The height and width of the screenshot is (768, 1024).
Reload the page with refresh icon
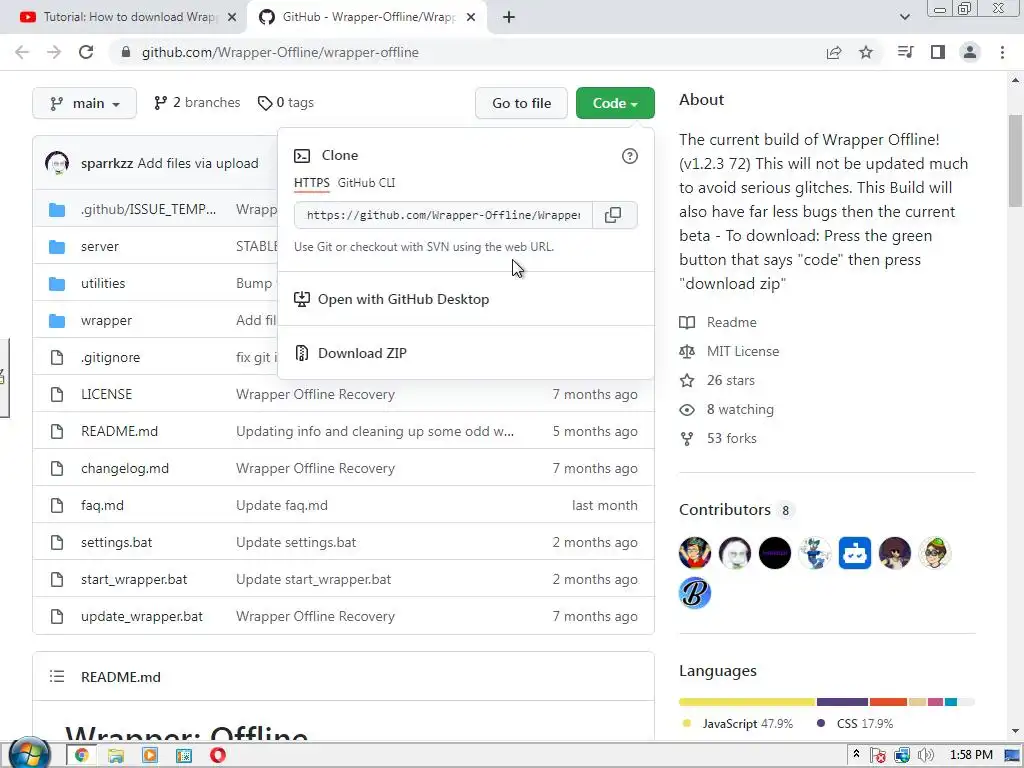[x=86, y=52]
